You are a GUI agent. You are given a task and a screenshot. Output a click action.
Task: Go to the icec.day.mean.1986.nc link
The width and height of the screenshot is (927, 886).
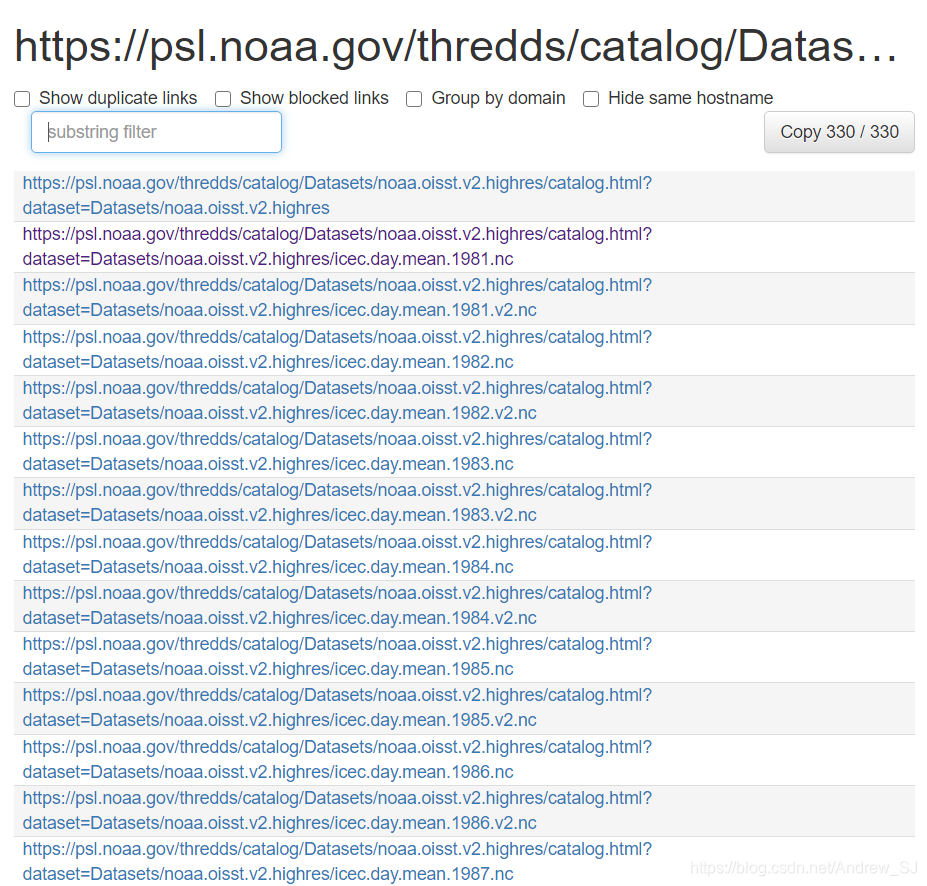[x=337, y=760]
